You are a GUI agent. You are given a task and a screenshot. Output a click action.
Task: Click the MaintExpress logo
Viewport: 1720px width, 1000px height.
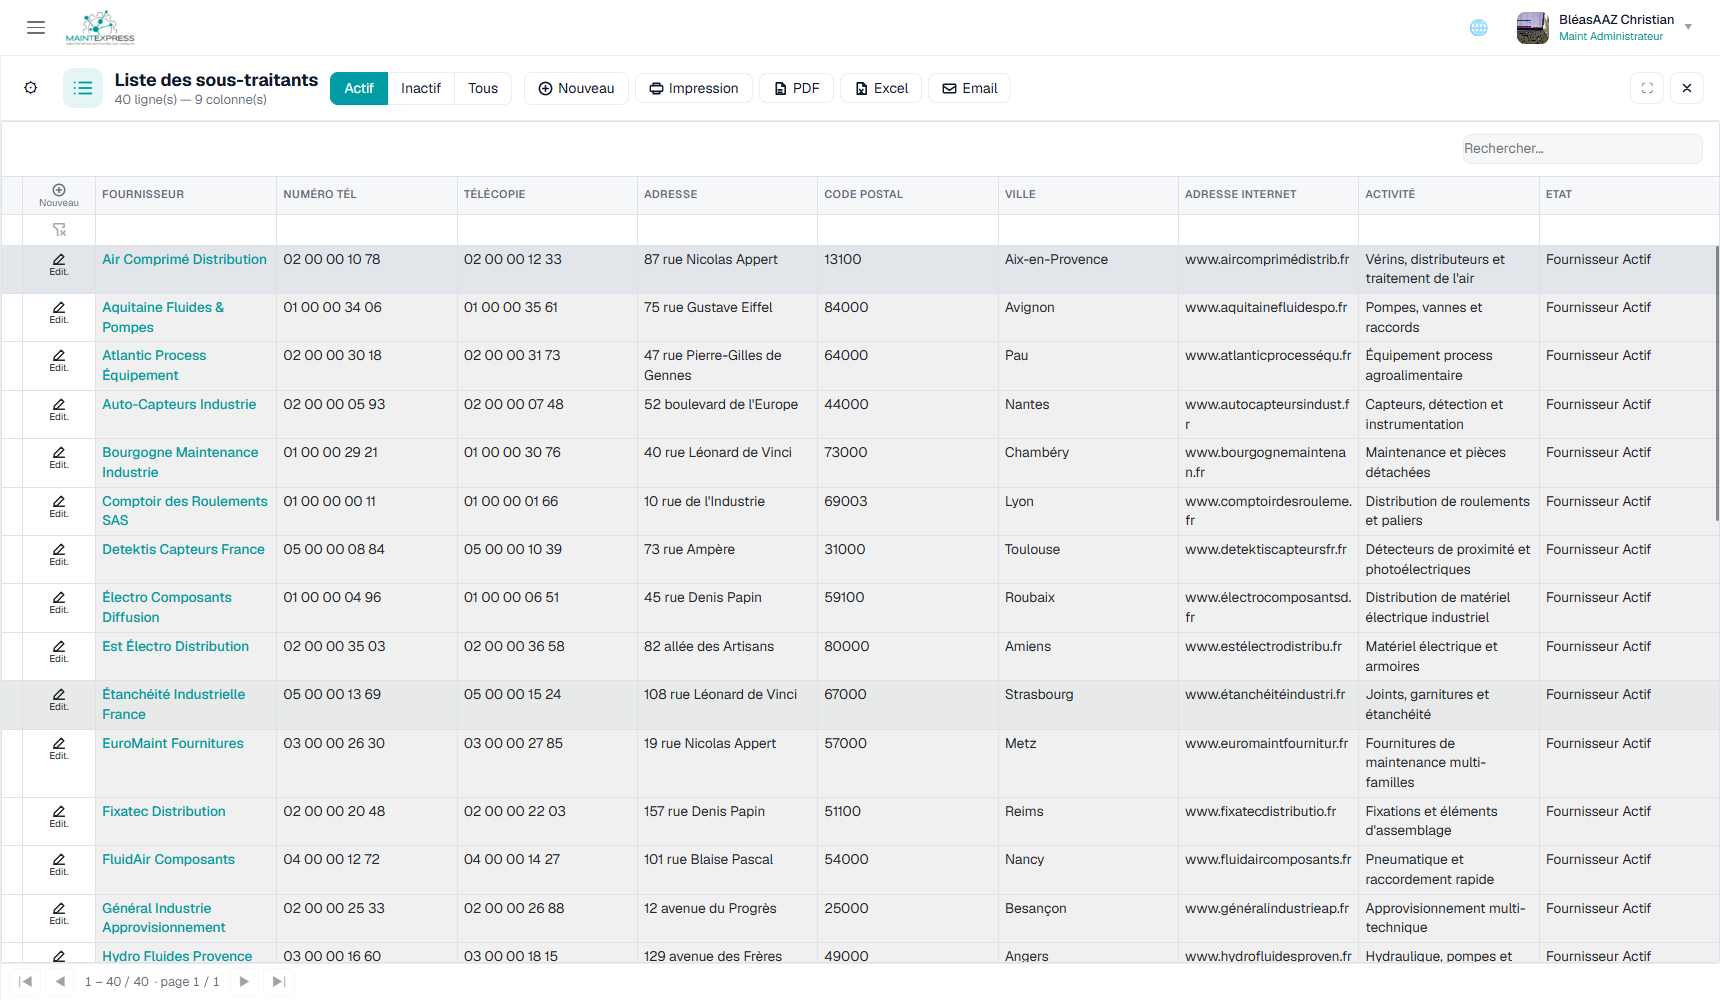tap(100, 28)
